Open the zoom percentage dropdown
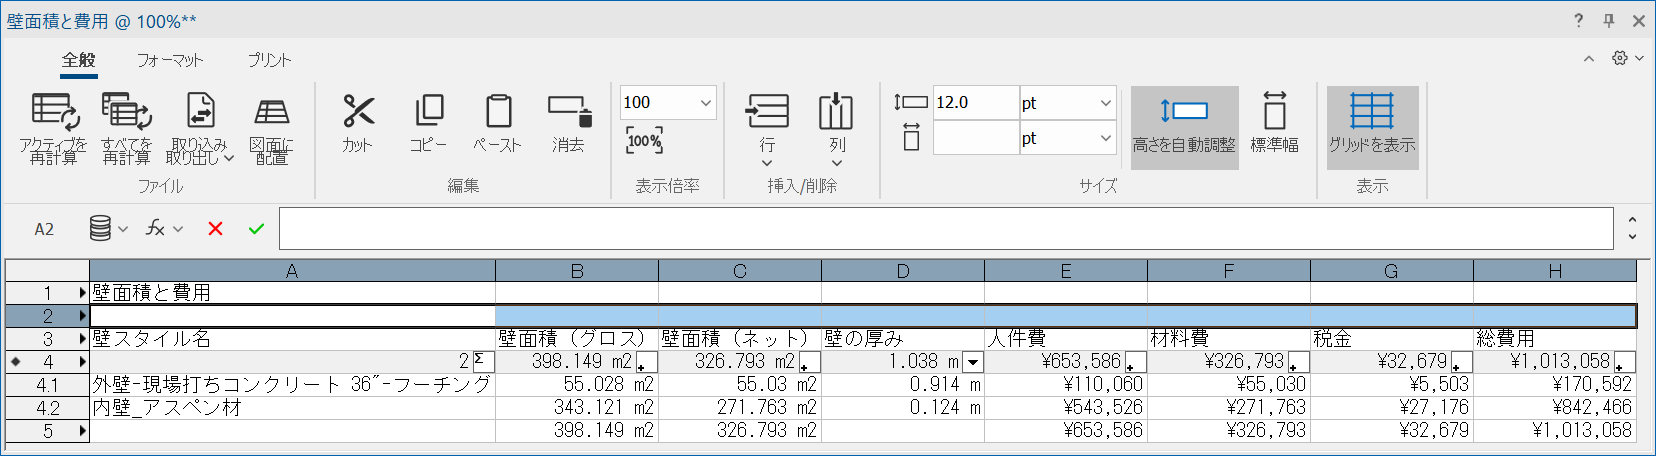The height and width of the screenshot is (456, 1656). 705,103
